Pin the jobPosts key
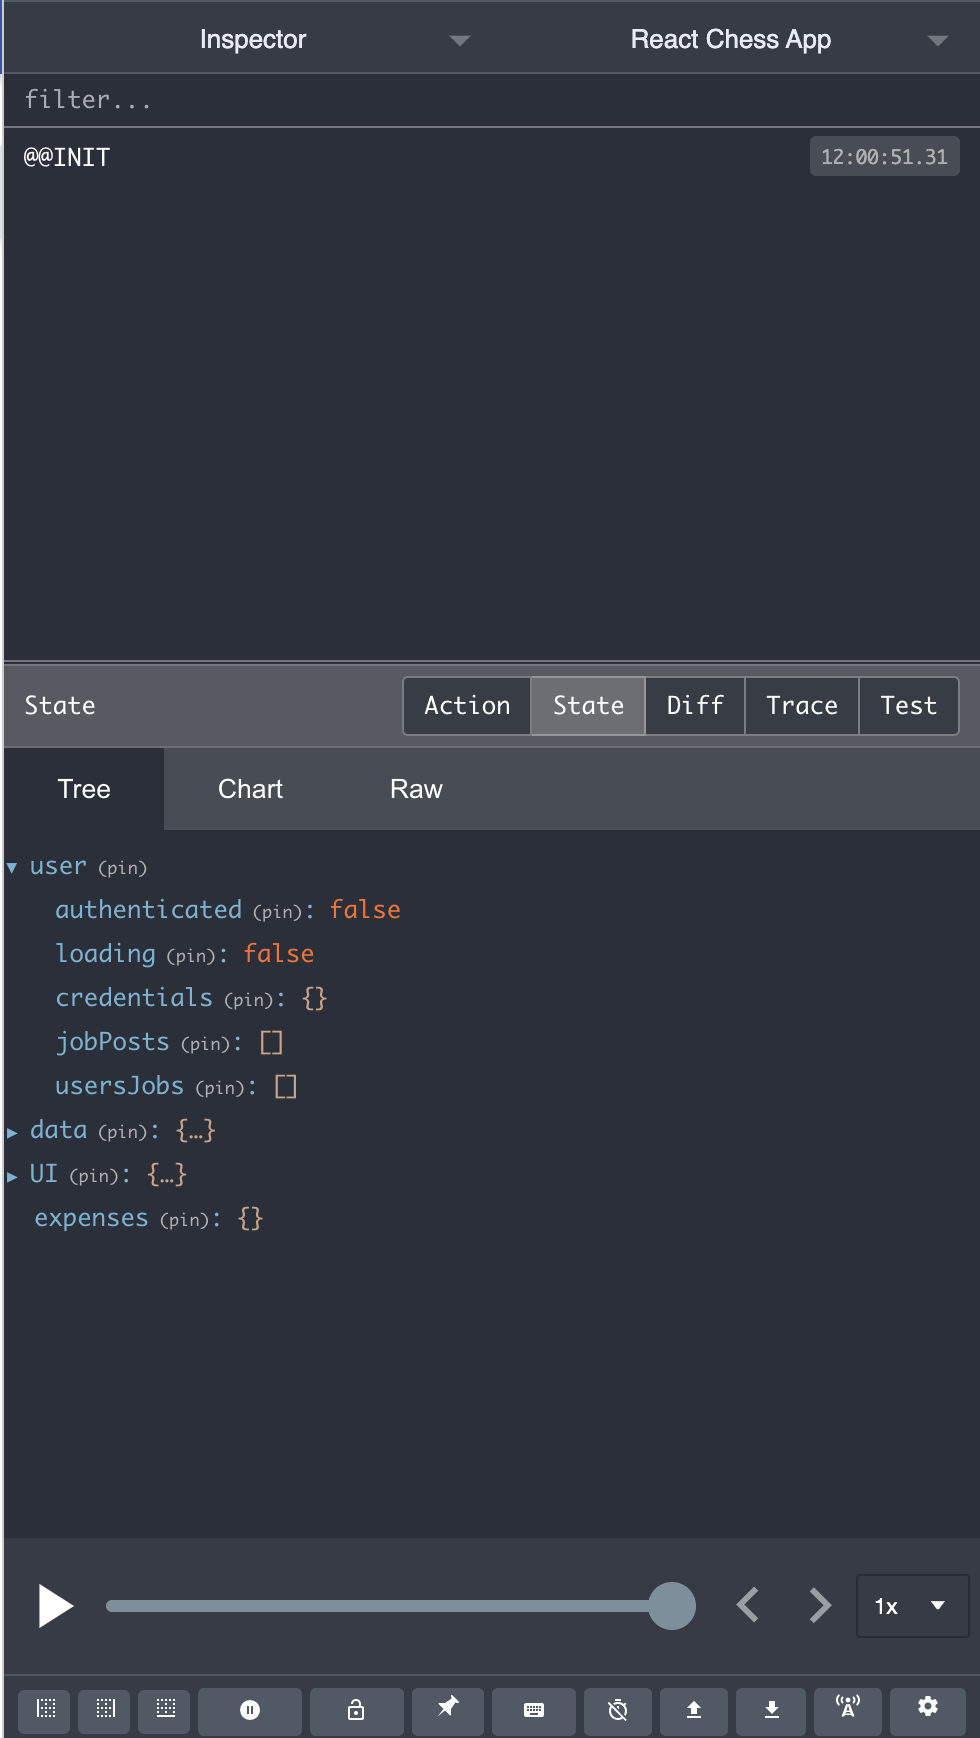Image resolution: width=980 pixels, height=1738 pixels. [x=206, y=1044]
